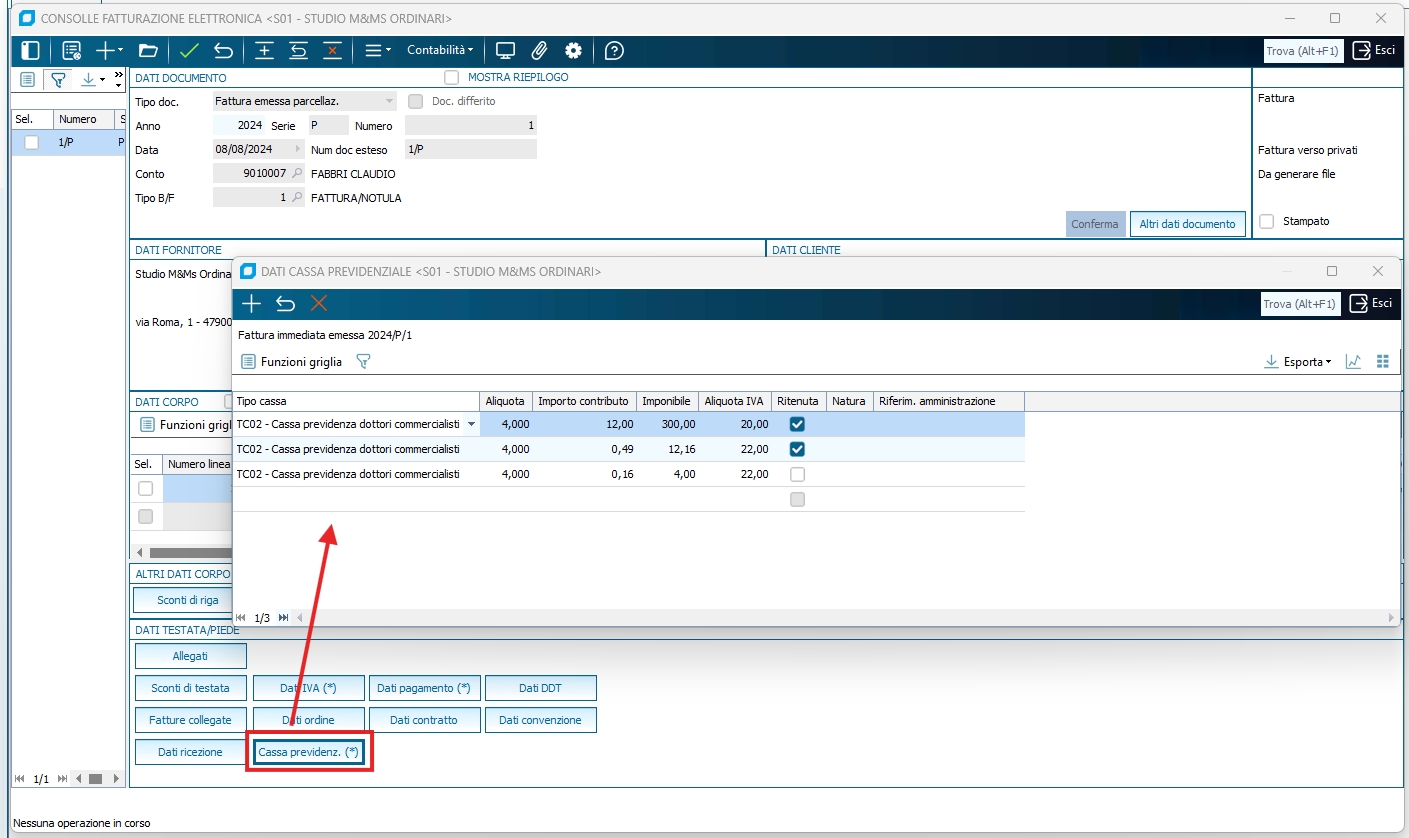1409x838 pixels.
Task: Click the delete row icon with red X
Action: [x=332, y=51]
